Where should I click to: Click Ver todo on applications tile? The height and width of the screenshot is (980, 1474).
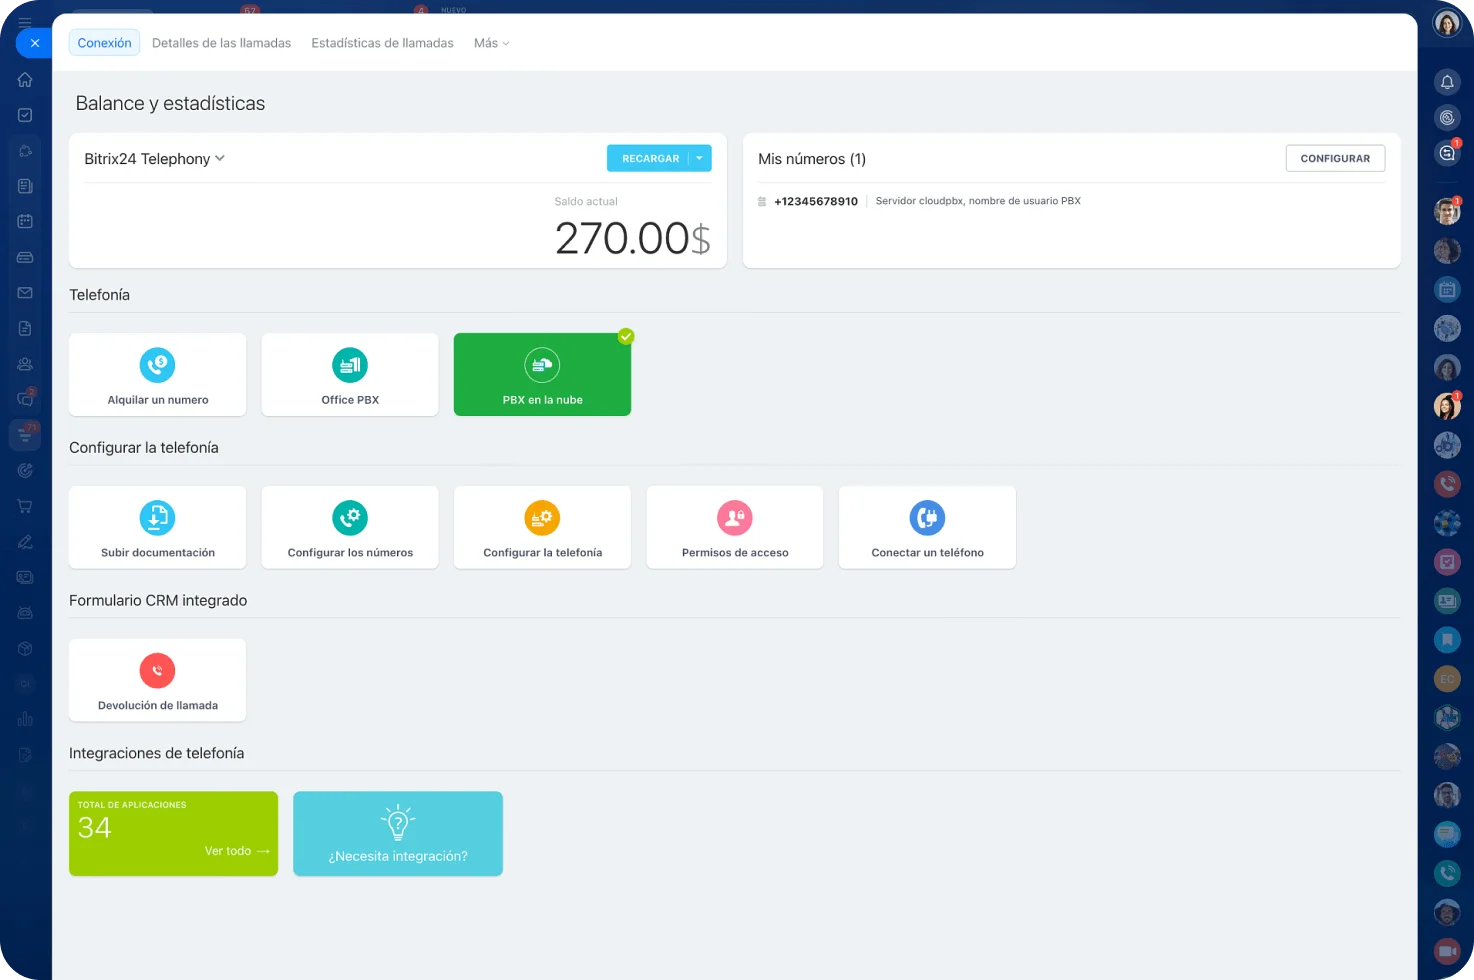click(236, 851)
